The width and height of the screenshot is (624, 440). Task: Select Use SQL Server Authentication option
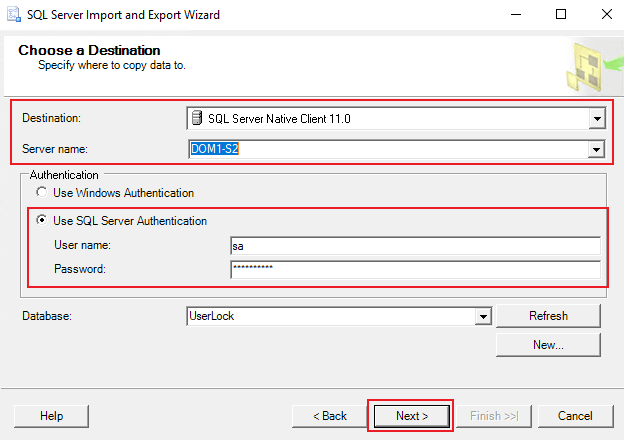[x=42, y=221]
